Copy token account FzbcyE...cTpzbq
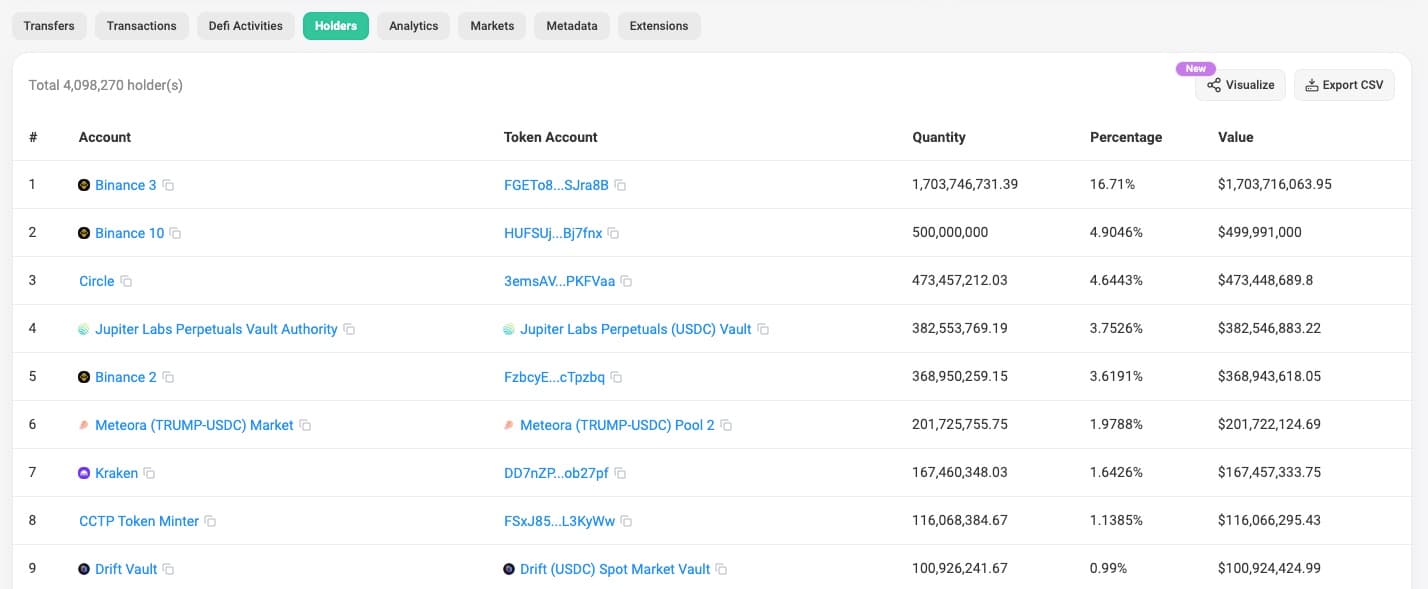Viewport: 1428px width, 589px height. pyautogui.click(x=617, y=377)
